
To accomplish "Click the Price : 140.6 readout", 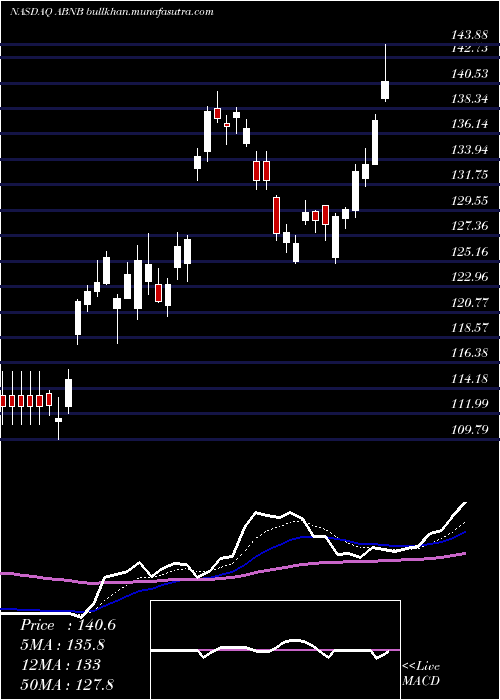I will 68,625.
